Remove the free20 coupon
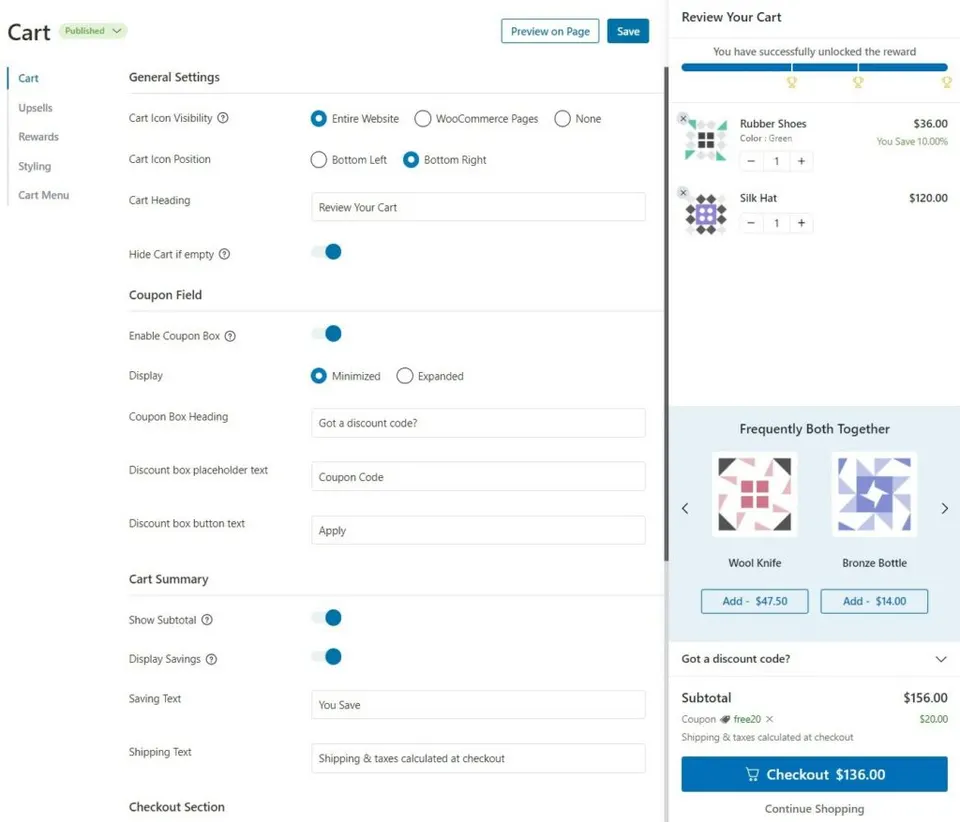 770,719
